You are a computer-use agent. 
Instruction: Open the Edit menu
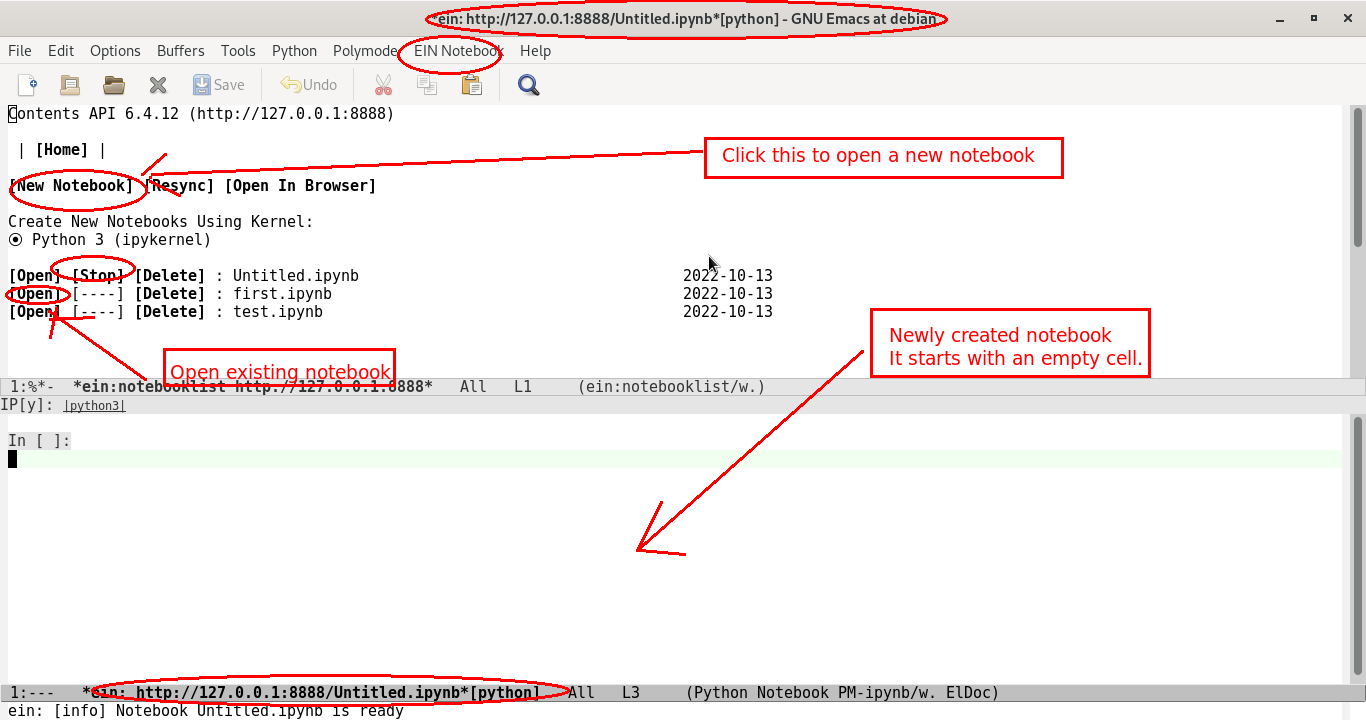(61, 51)
